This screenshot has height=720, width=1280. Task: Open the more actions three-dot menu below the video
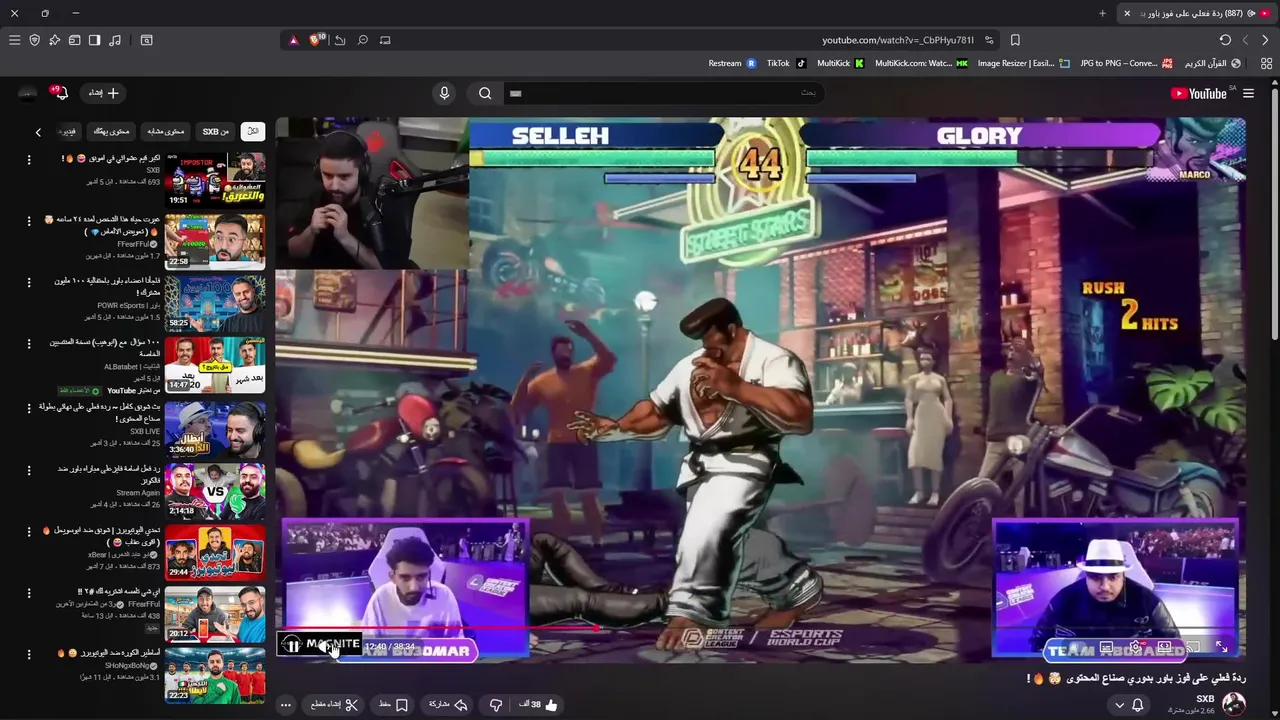click(285, 705)
